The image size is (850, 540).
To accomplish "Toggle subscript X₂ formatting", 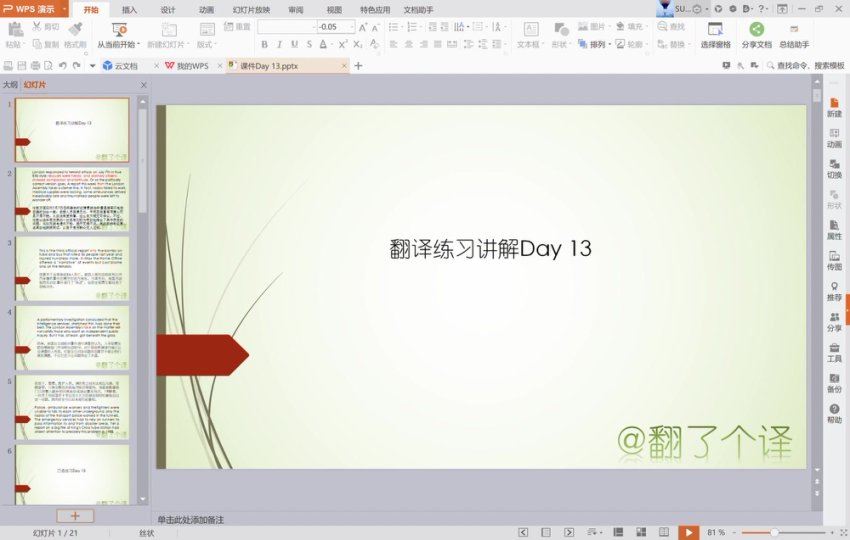I will click(358, 44).
